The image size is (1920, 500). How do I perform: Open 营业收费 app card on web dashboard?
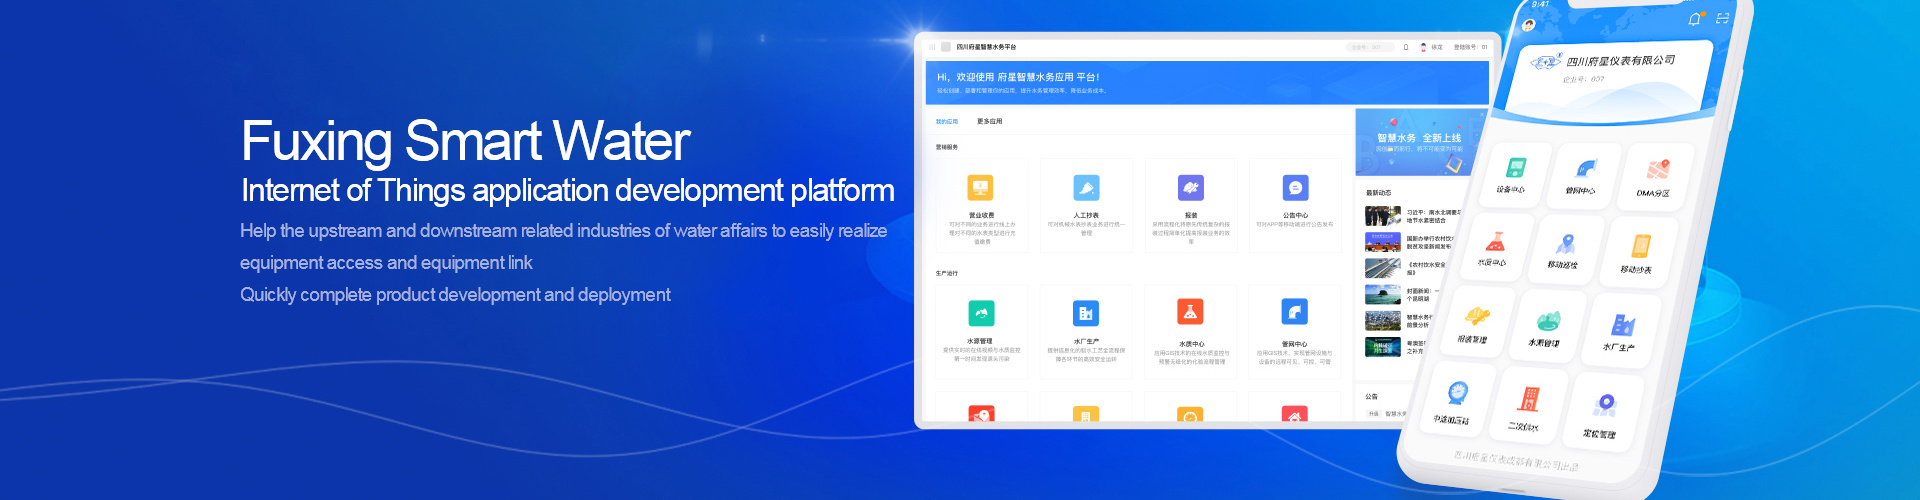coord(981,206)
